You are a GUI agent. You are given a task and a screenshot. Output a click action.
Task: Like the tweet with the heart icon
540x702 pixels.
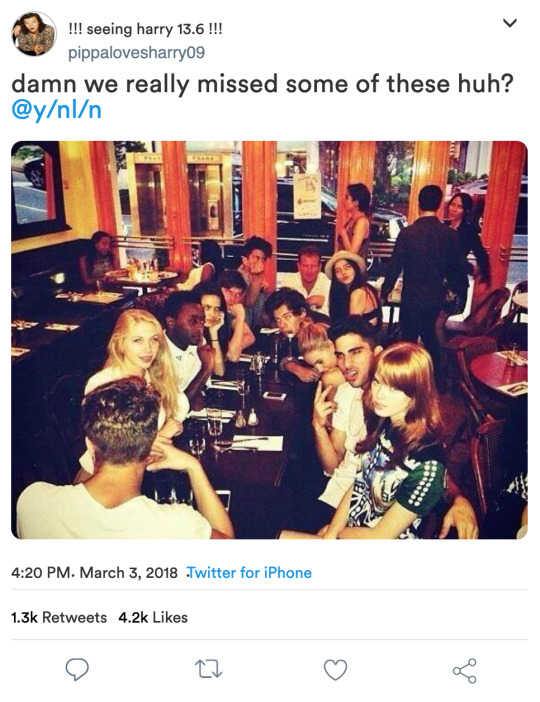tap(335, 670)
